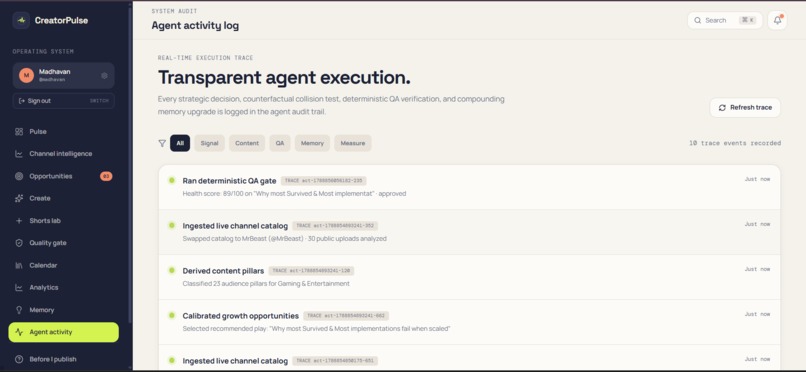Click 'Ran deterministic QA gate' title
This screenshot has height=372, width=806.
(229, 181)
